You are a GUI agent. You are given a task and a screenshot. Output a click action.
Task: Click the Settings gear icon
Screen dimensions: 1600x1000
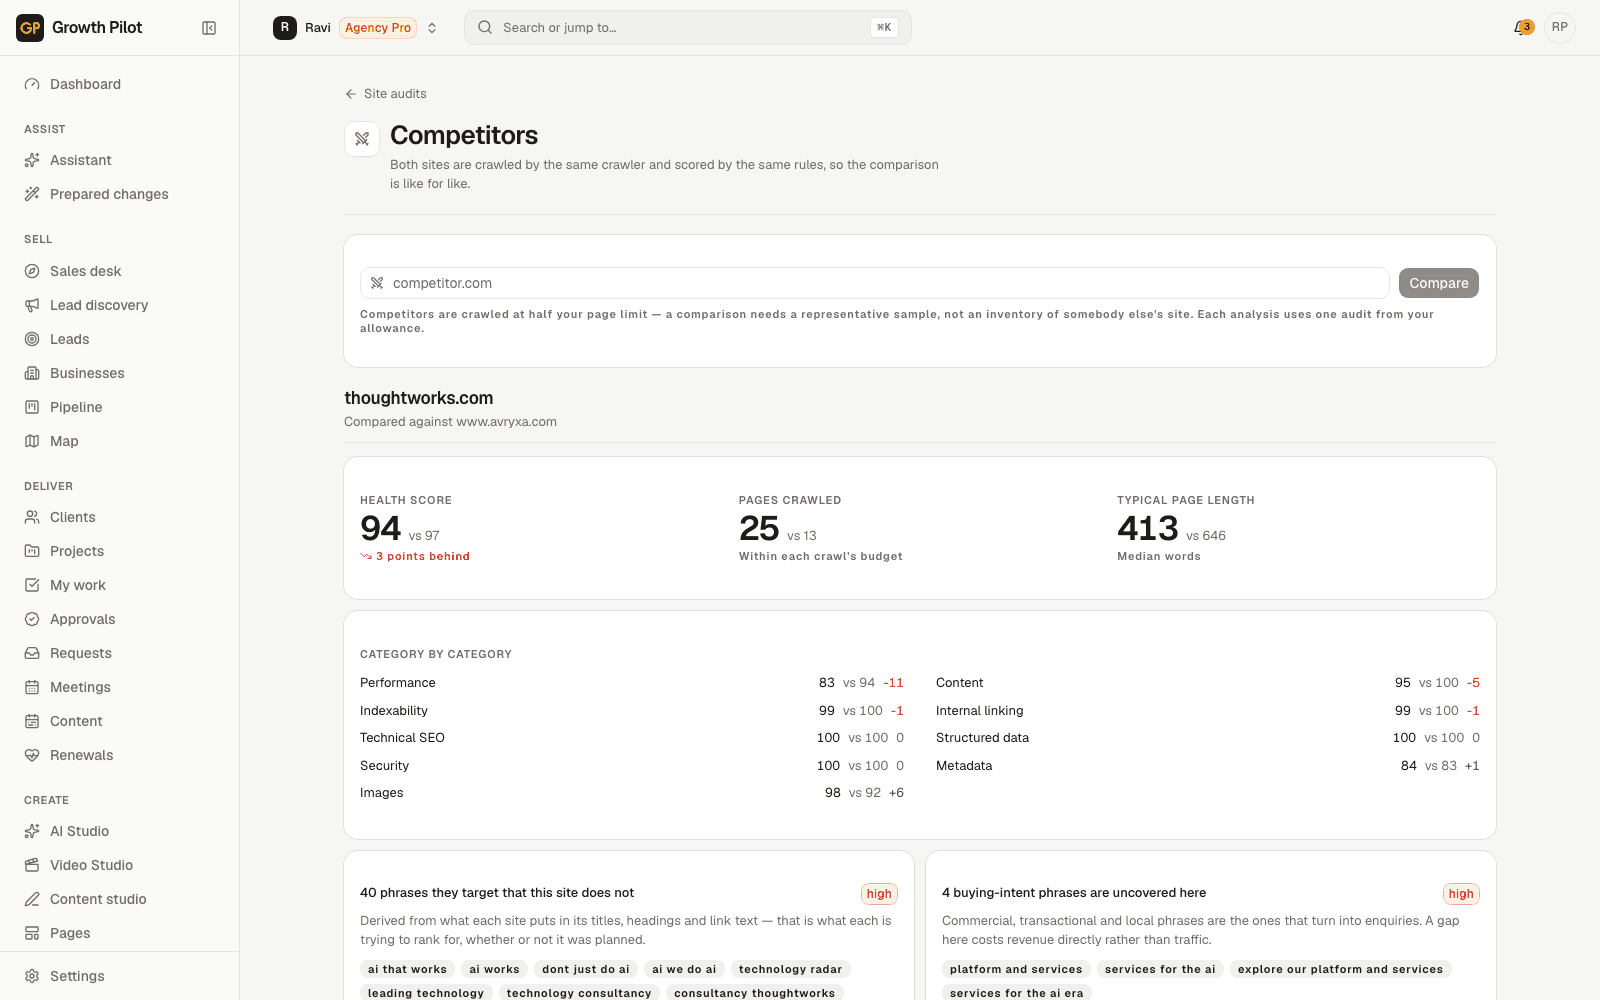[x=32, y=976]
